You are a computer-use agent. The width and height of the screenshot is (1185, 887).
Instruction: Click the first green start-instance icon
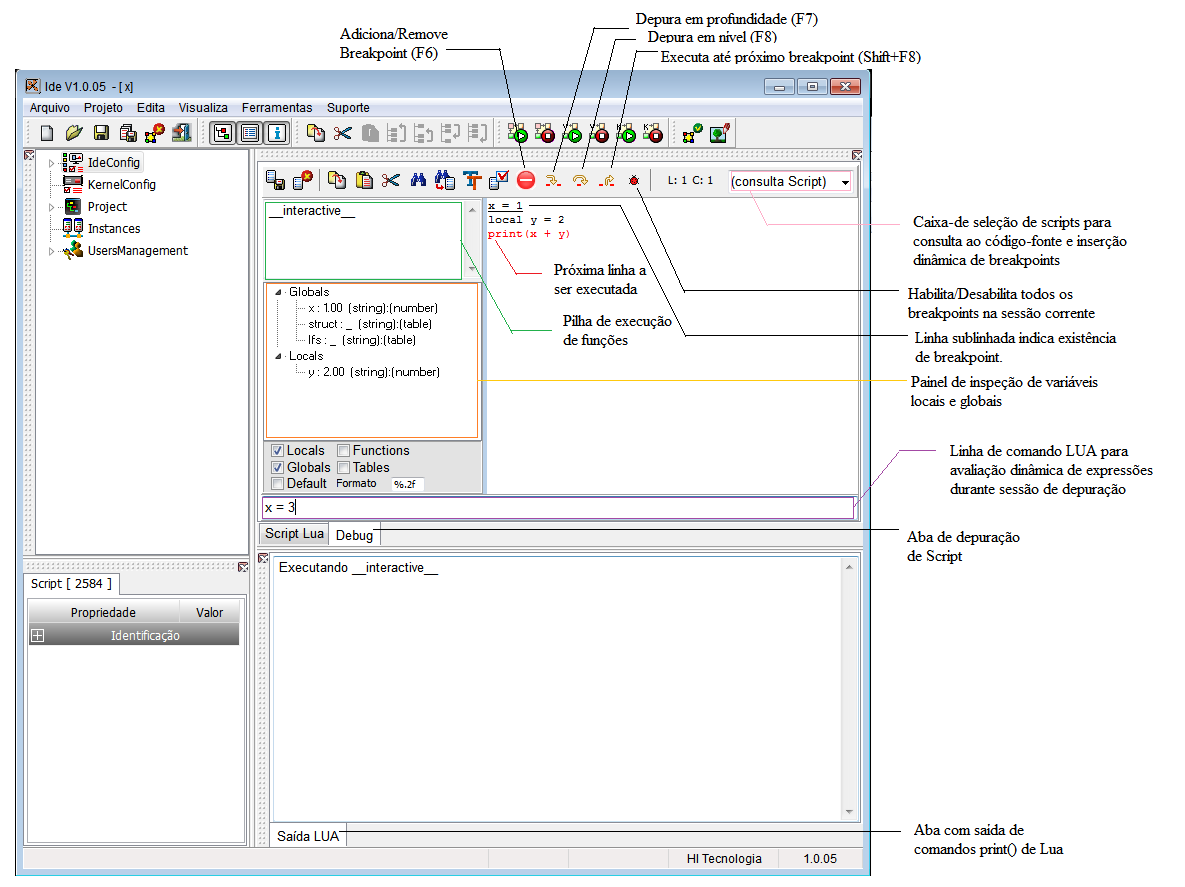518,134
